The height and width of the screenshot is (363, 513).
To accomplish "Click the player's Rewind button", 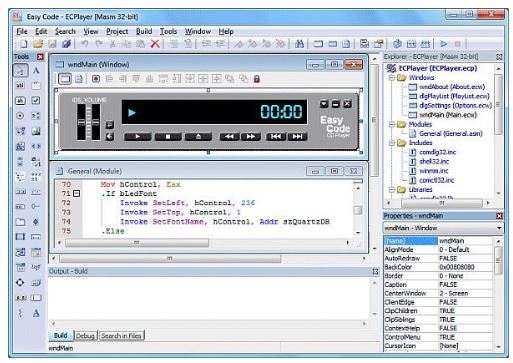I will pyautogui.click(x=229, y=136).
